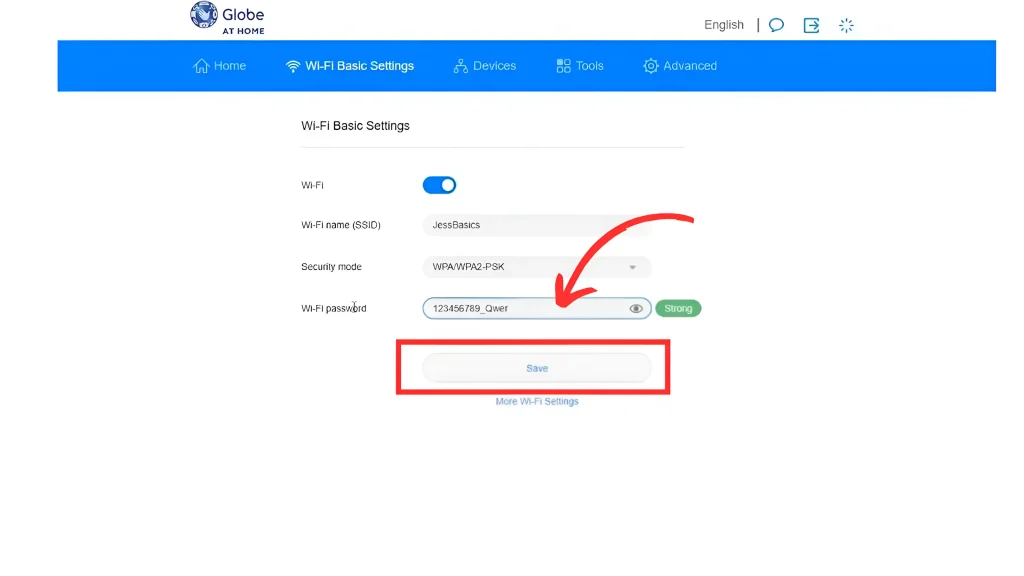This screenshot has height=576, width=1024.
Task: Open the More Wi-Fi Settings link
Action: [x=537, y=402]
